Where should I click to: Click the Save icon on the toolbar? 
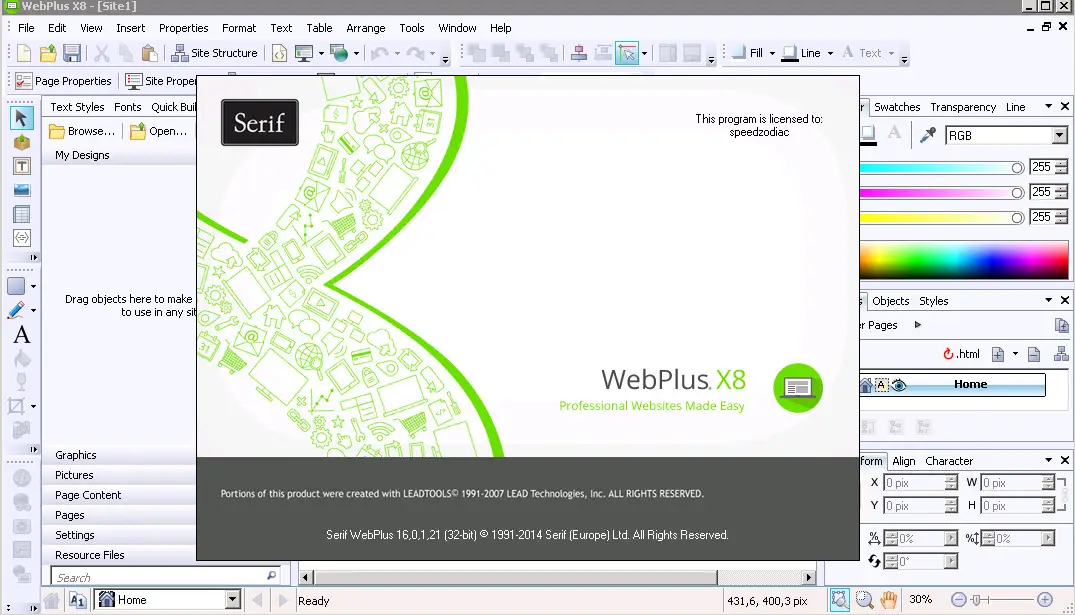click(72, 53)
